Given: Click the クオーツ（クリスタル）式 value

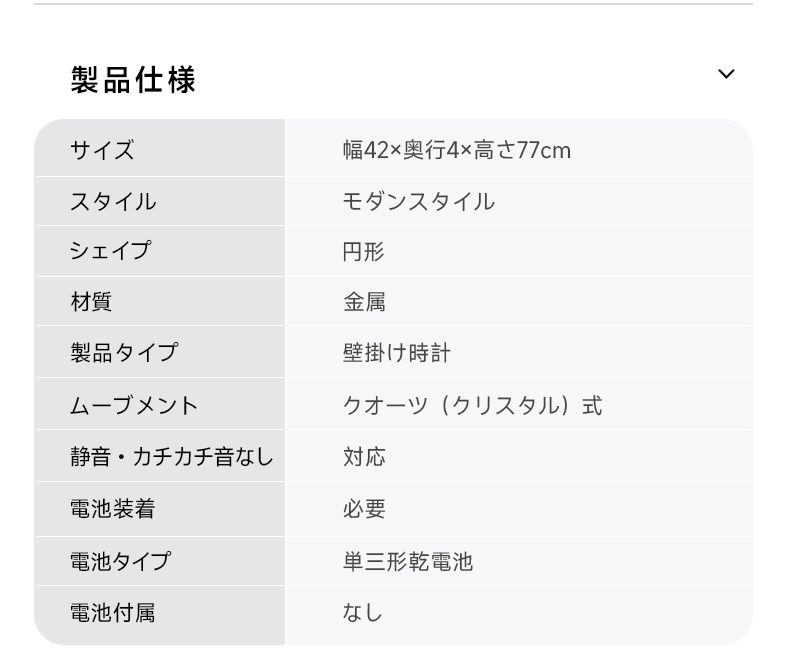Looking at the screenshot, I should (x=472, y=406).
